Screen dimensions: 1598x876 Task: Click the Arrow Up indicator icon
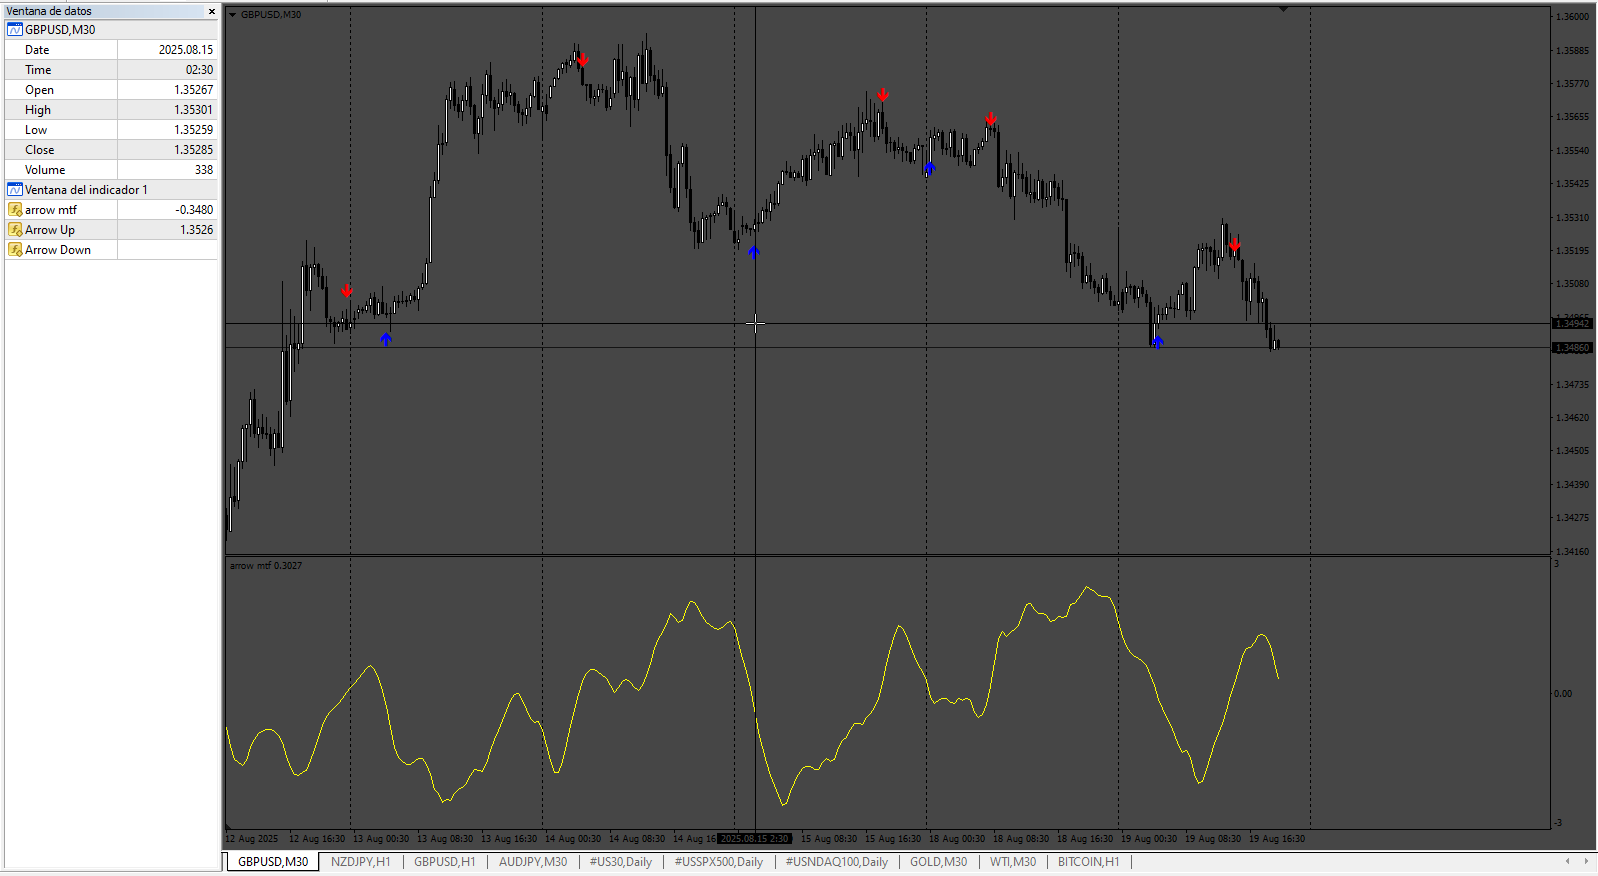[x=15, y=230]
